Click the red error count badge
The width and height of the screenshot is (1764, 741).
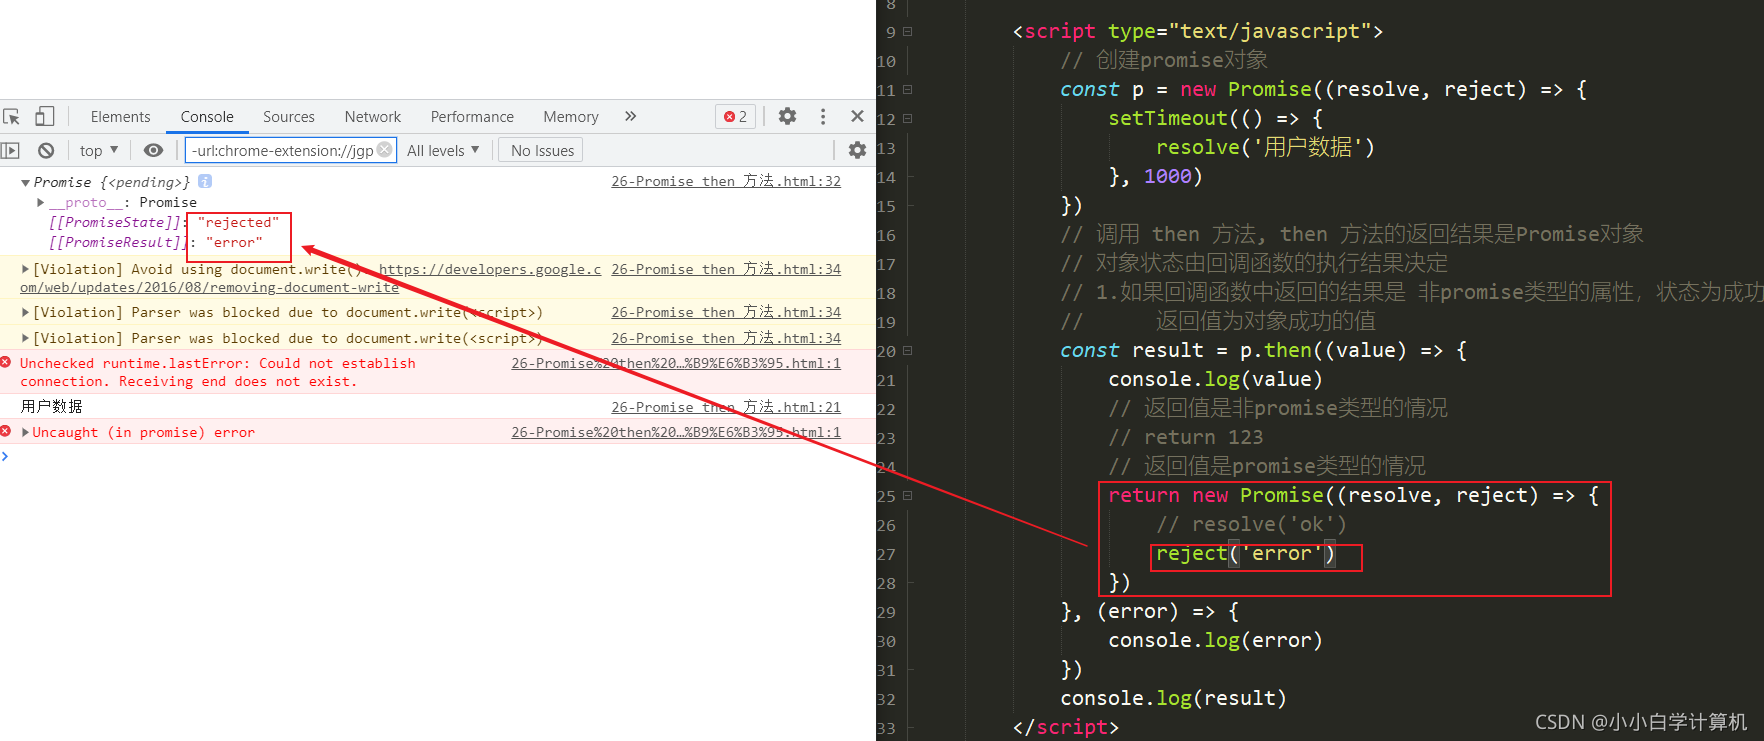[735, 117]
